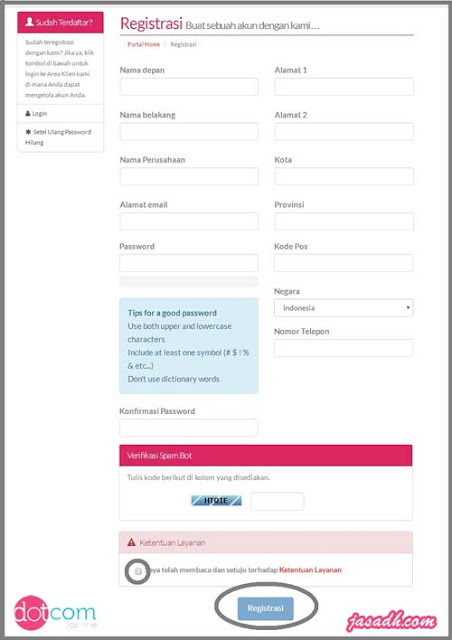452x640 pixels.
Task: Click the HTQIE captcha image
Action: point(216,500)
